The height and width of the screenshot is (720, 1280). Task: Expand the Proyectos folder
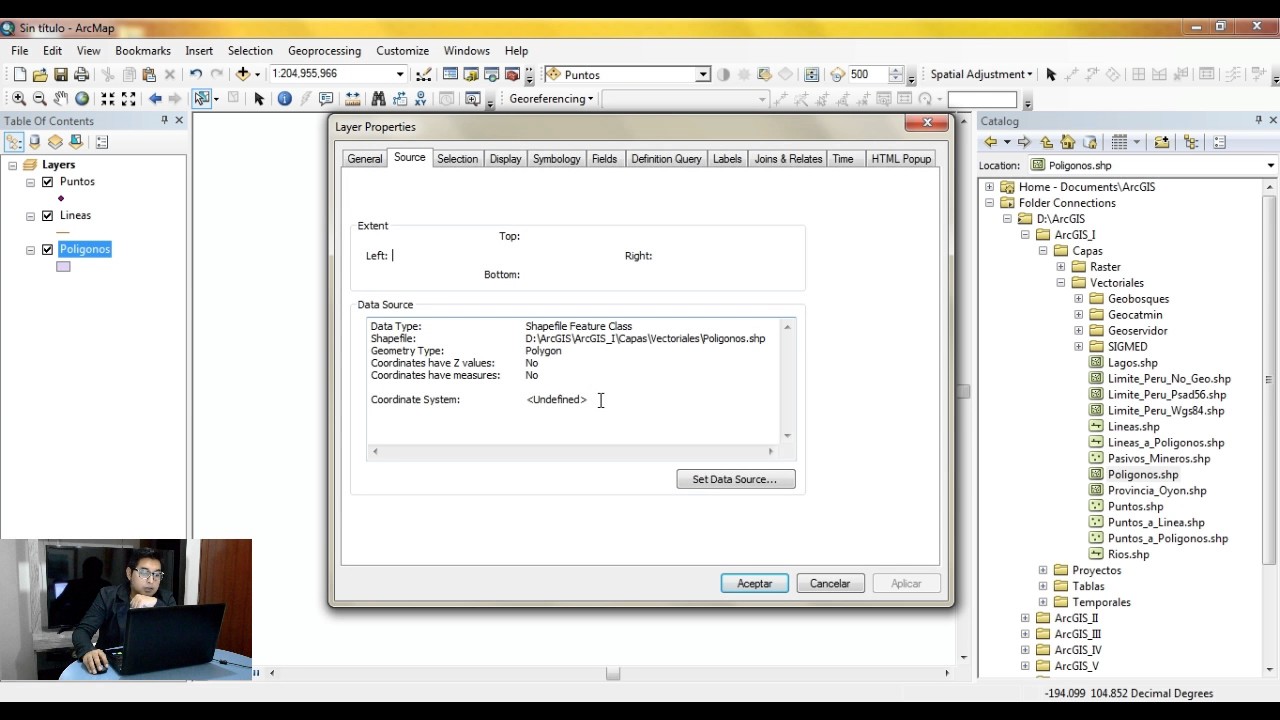(x=1043, y=570)
